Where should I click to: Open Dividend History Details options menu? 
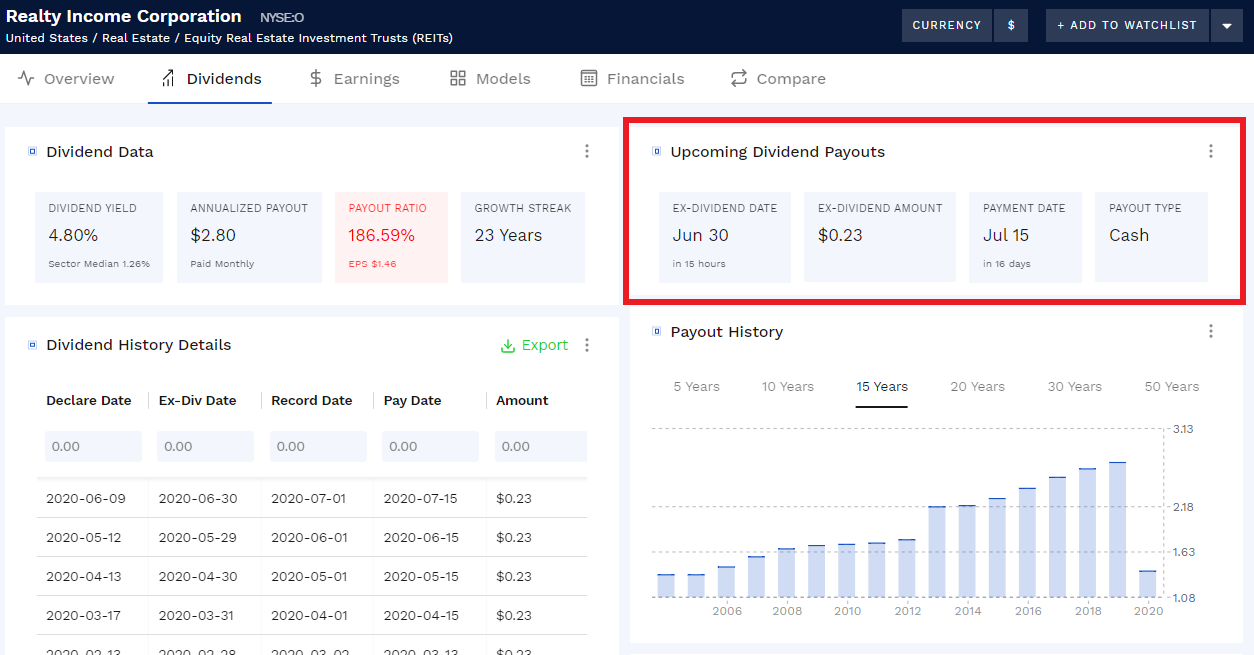pyautogui.click(x=587, y=345)
